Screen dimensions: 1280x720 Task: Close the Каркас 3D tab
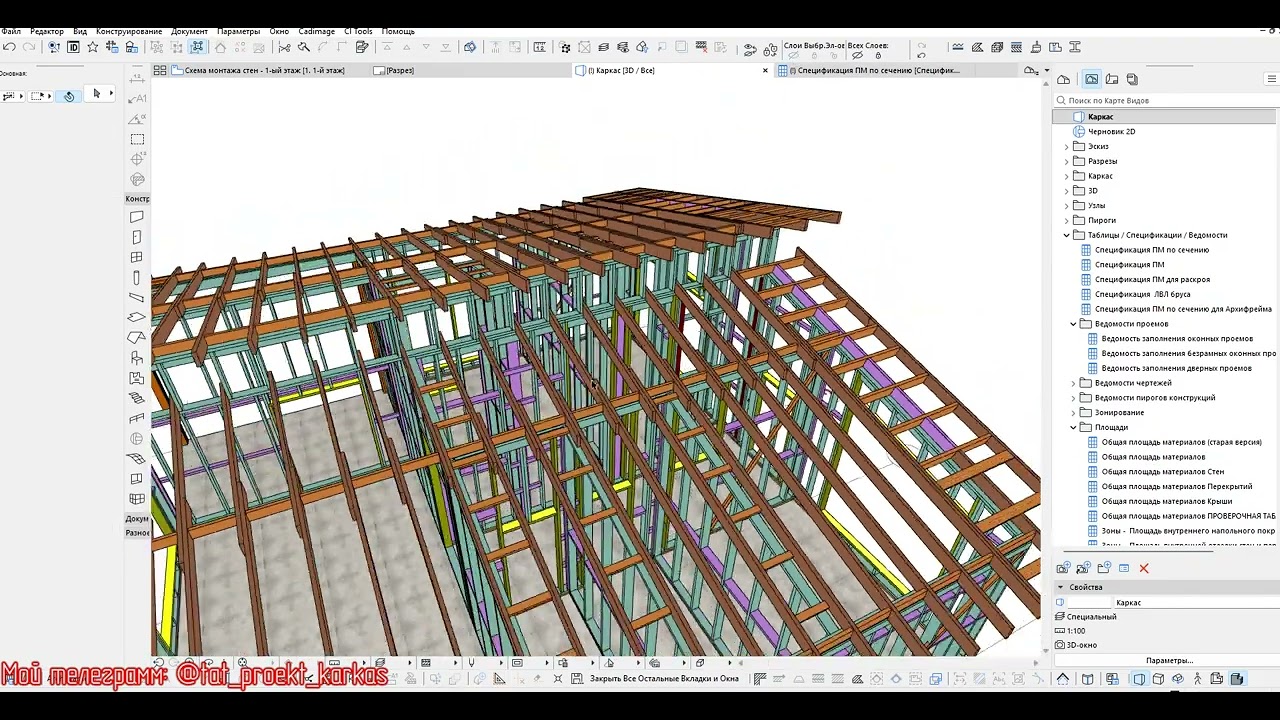click(766, 70)
